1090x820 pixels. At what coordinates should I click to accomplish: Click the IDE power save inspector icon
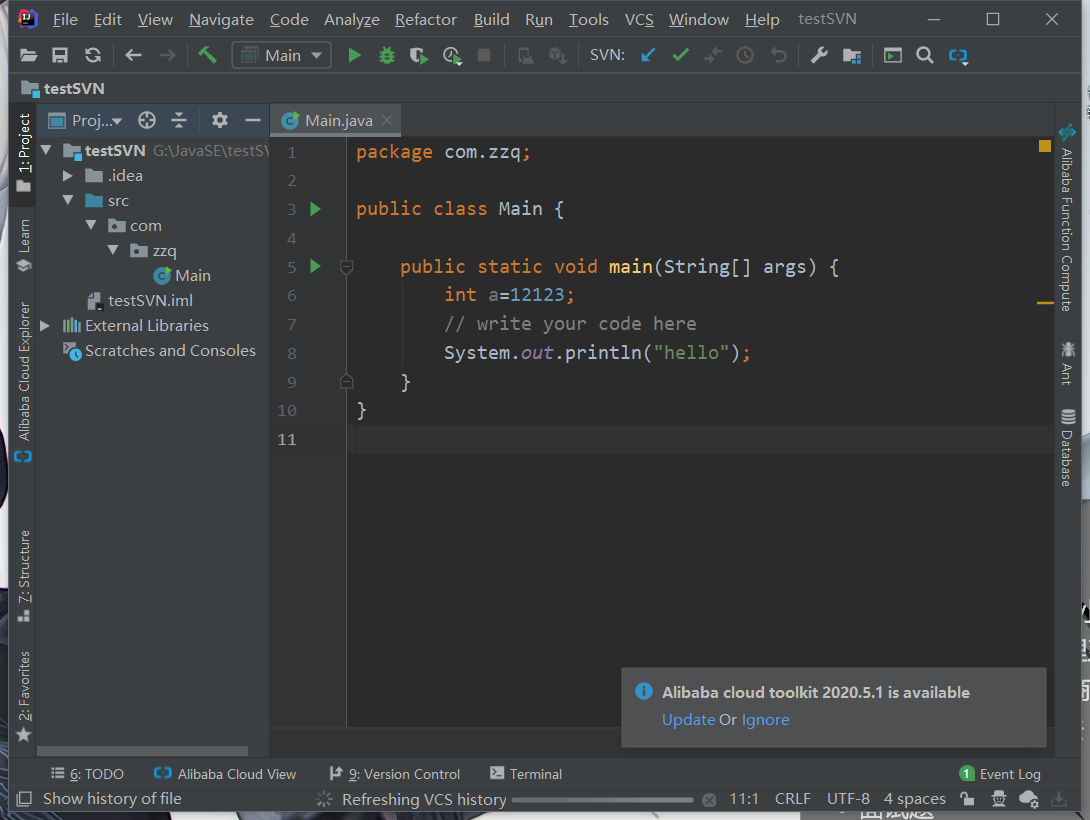(999, 798)
